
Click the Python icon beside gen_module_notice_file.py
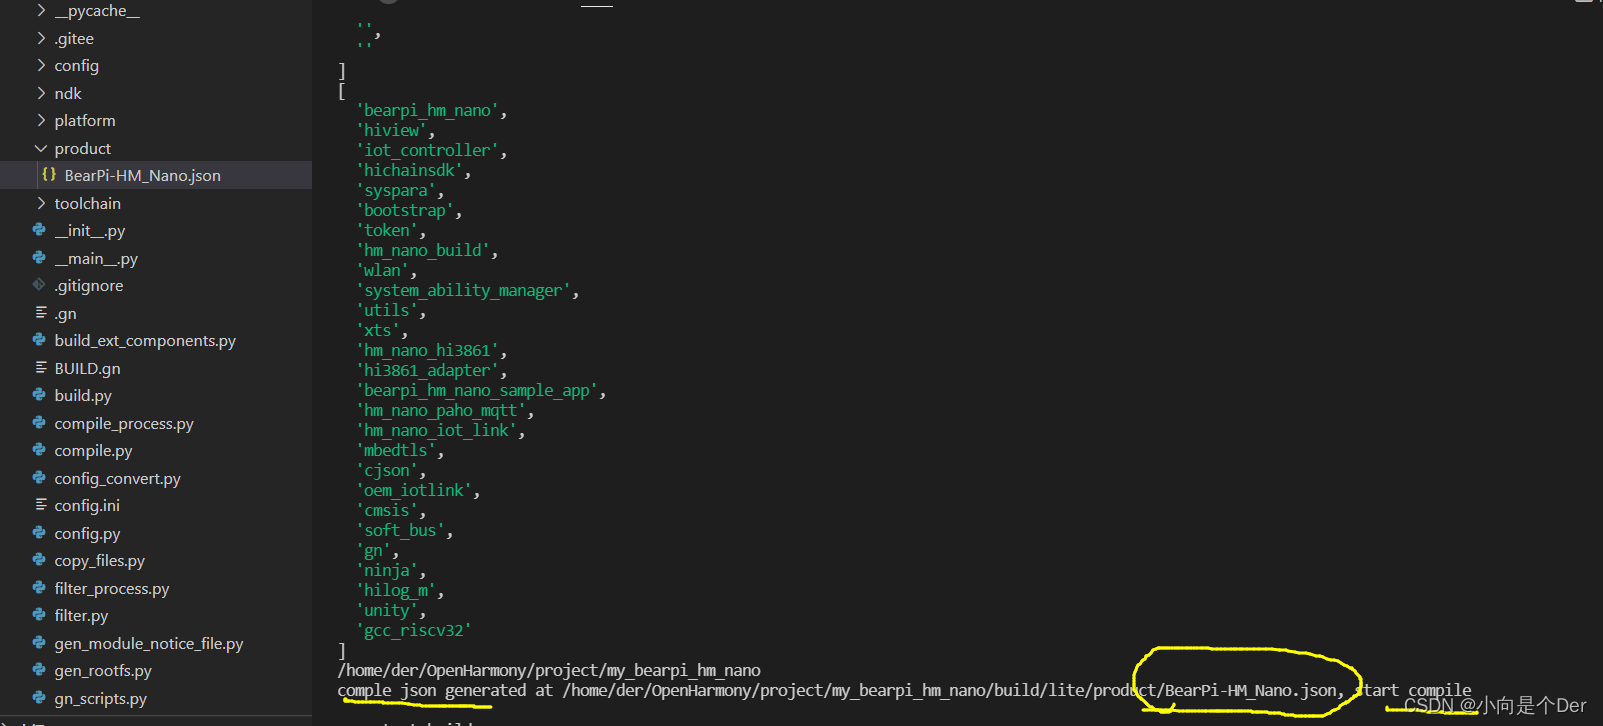39,643
